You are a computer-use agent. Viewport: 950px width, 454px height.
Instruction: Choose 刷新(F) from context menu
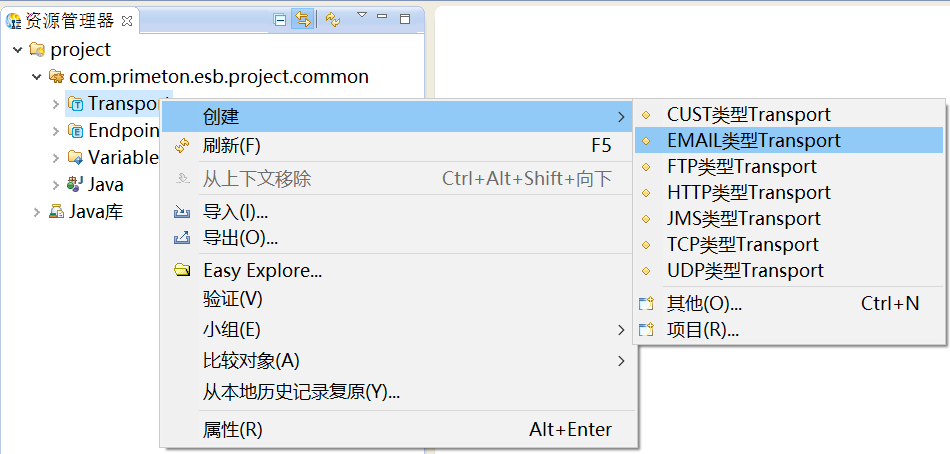[231, 146]
